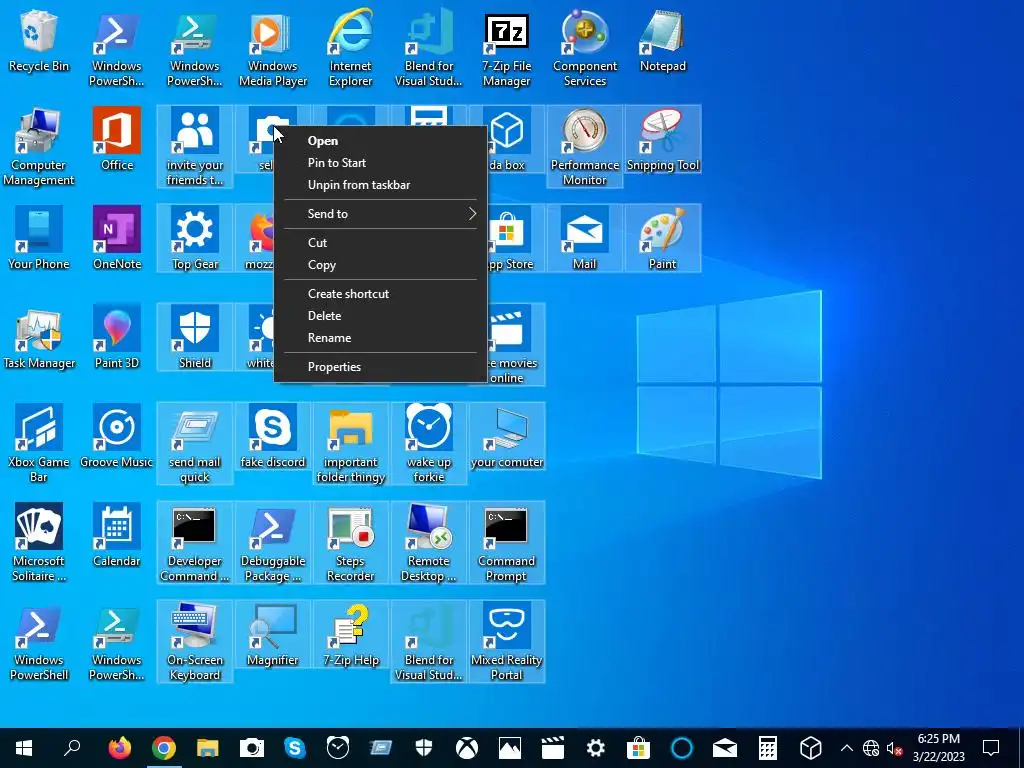Viewport: 1024px width, 768px height.
Task: Choose Rename from the context menu
Action: 381,338
